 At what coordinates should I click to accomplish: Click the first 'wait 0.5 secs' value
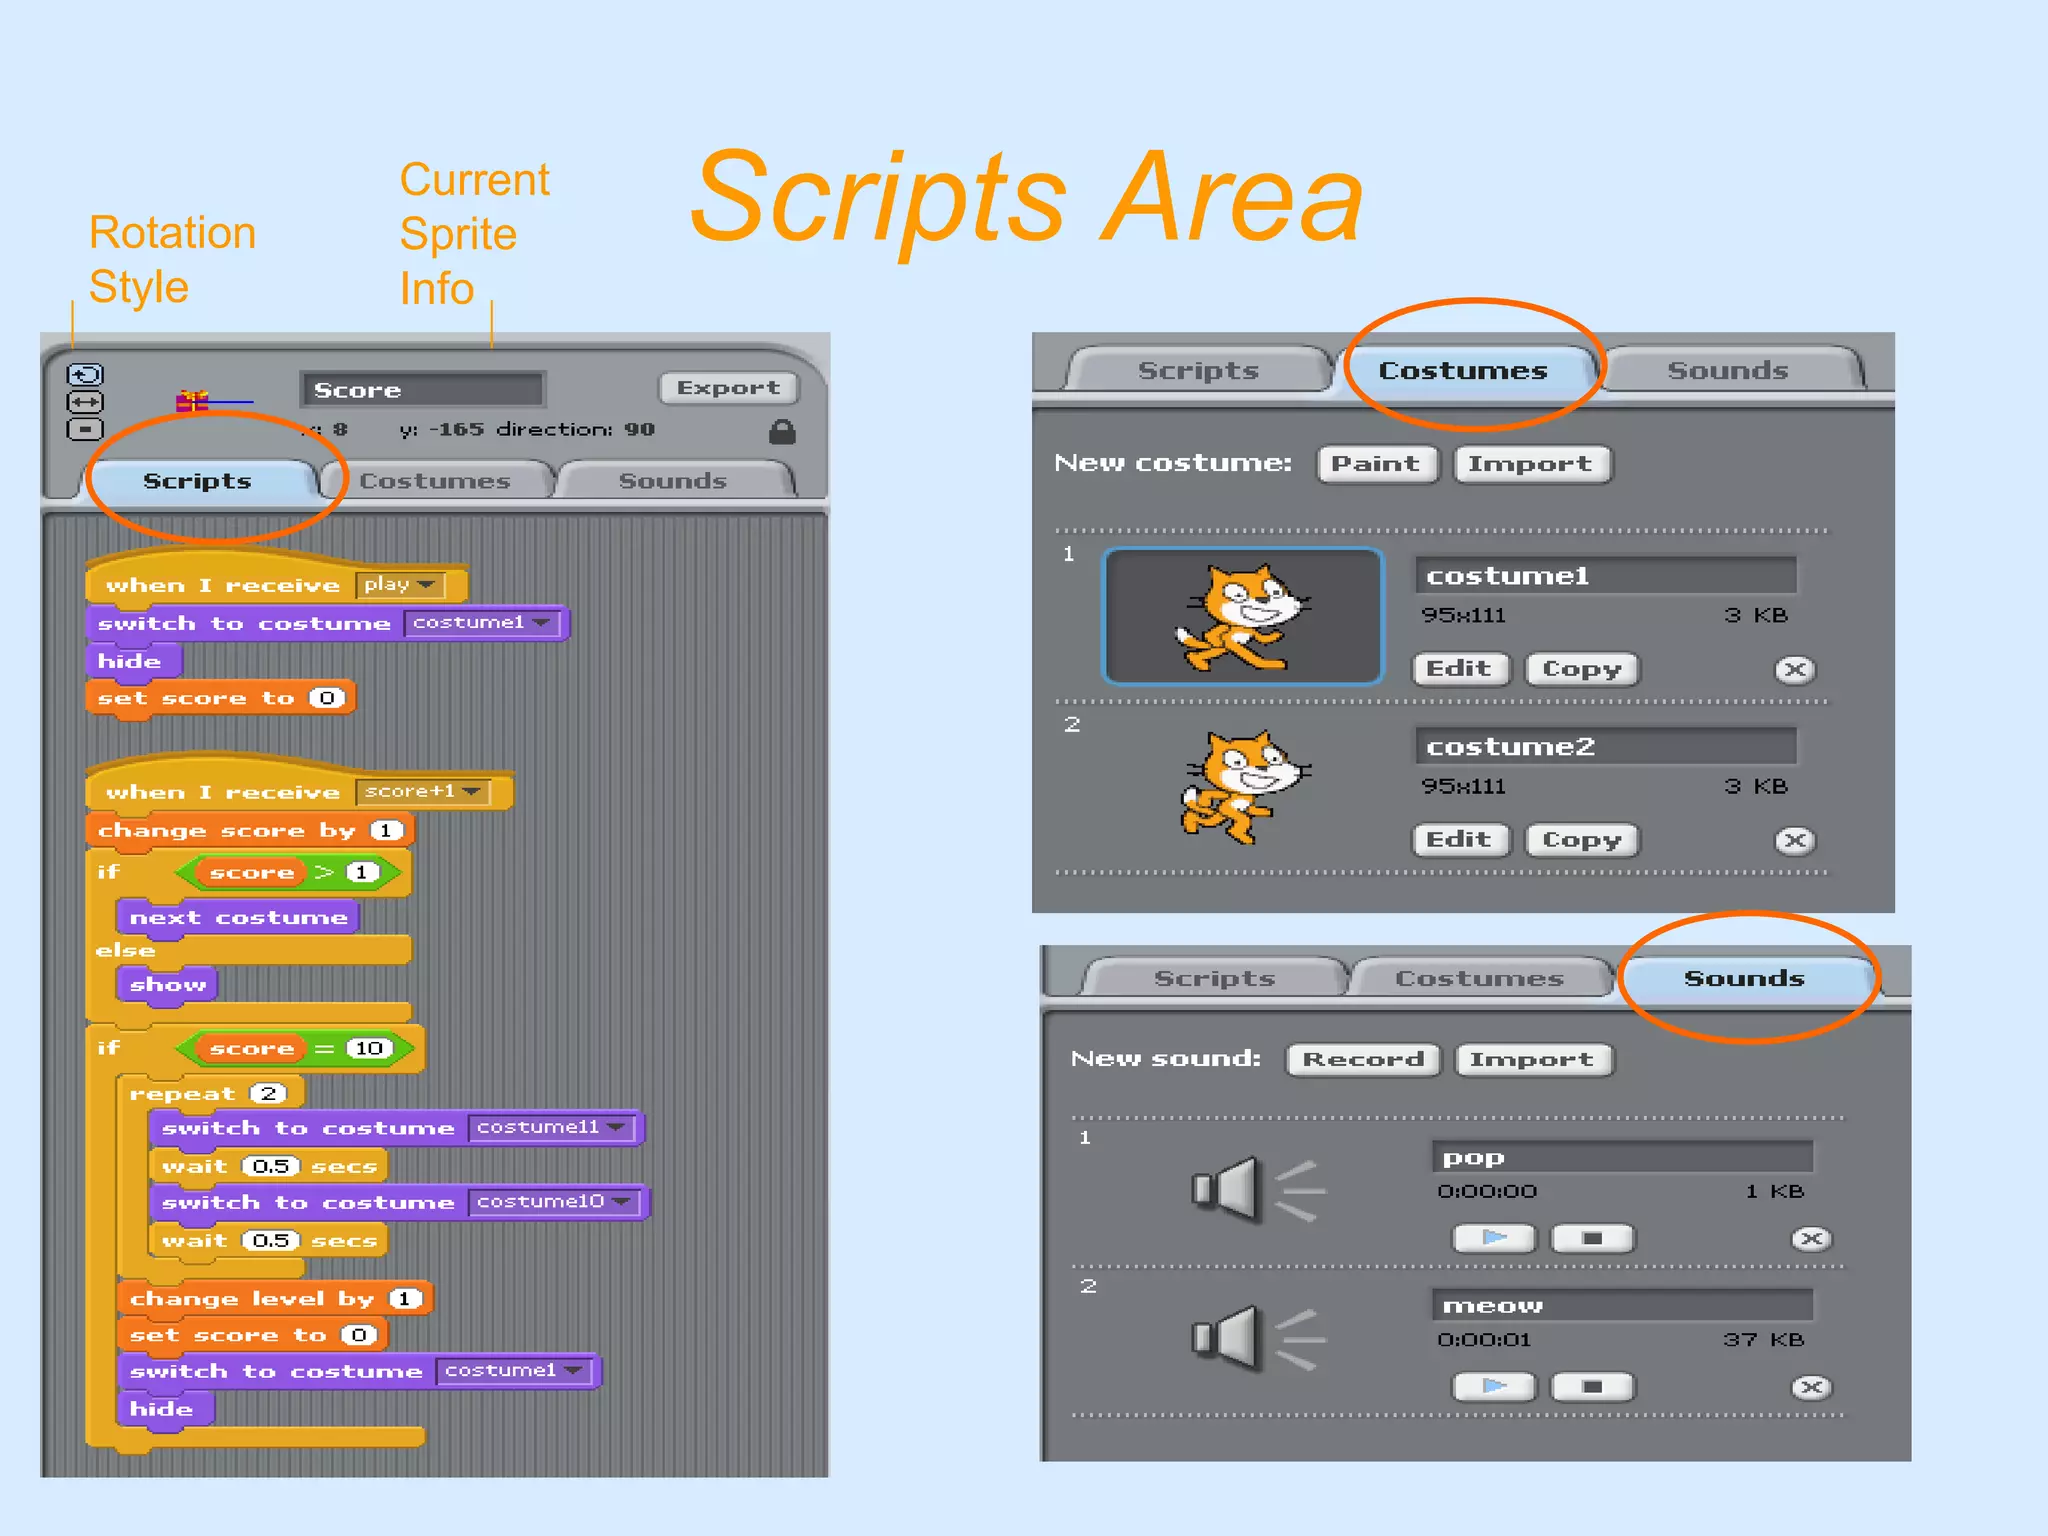(x=271, y=1166)
